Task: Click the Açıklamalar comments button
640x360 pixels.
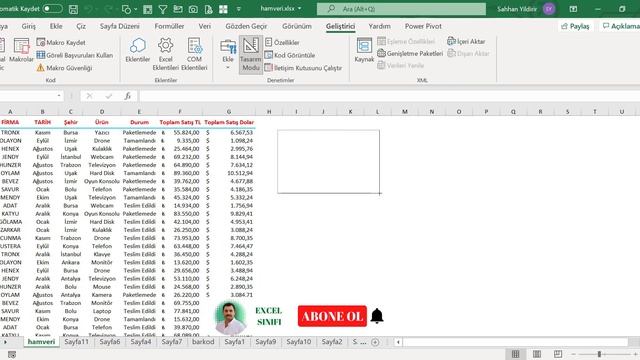Action: [620, 26]
